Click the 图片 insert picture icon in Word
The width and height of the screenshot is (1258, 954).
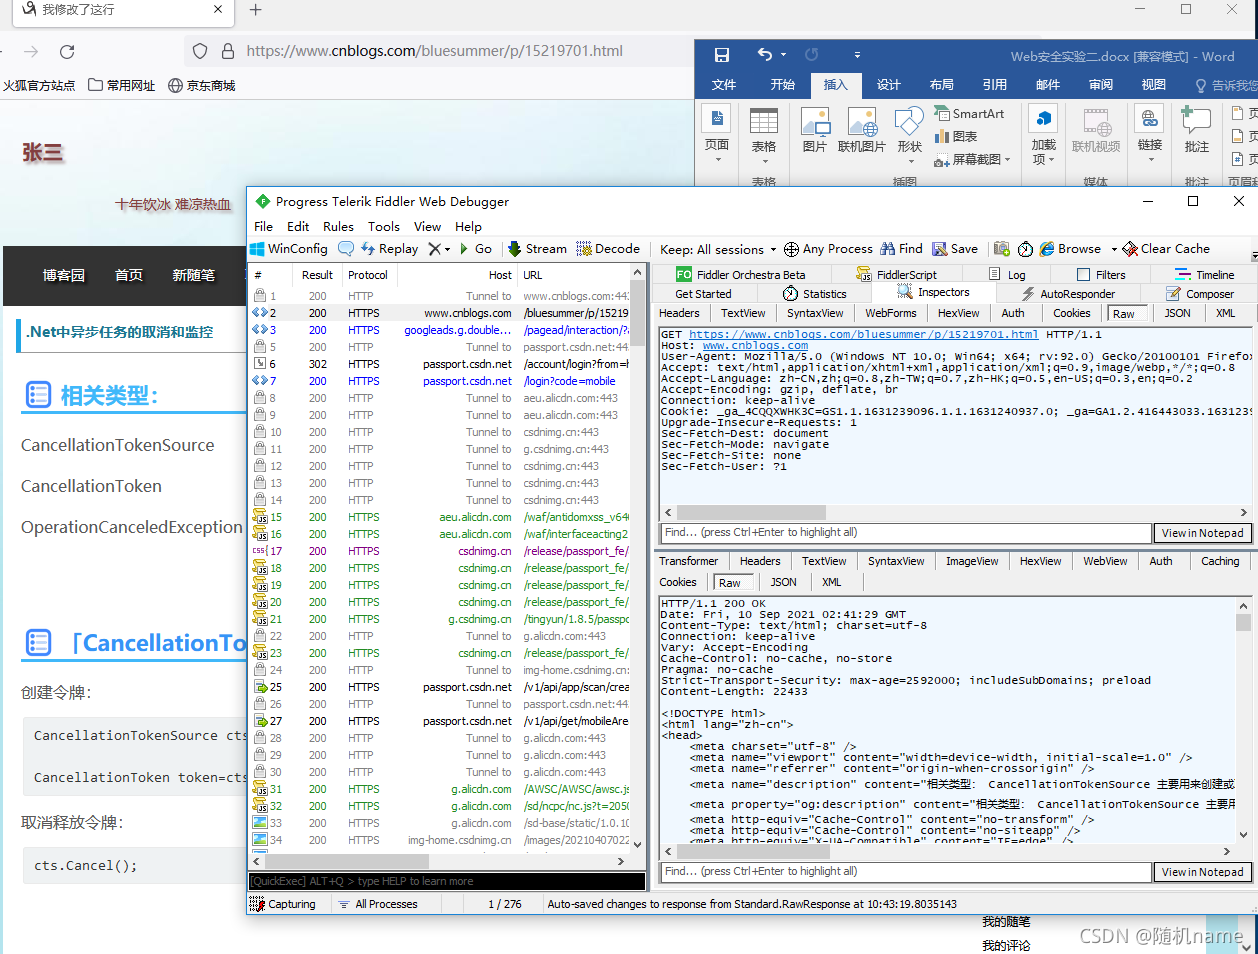coord(815,122)
